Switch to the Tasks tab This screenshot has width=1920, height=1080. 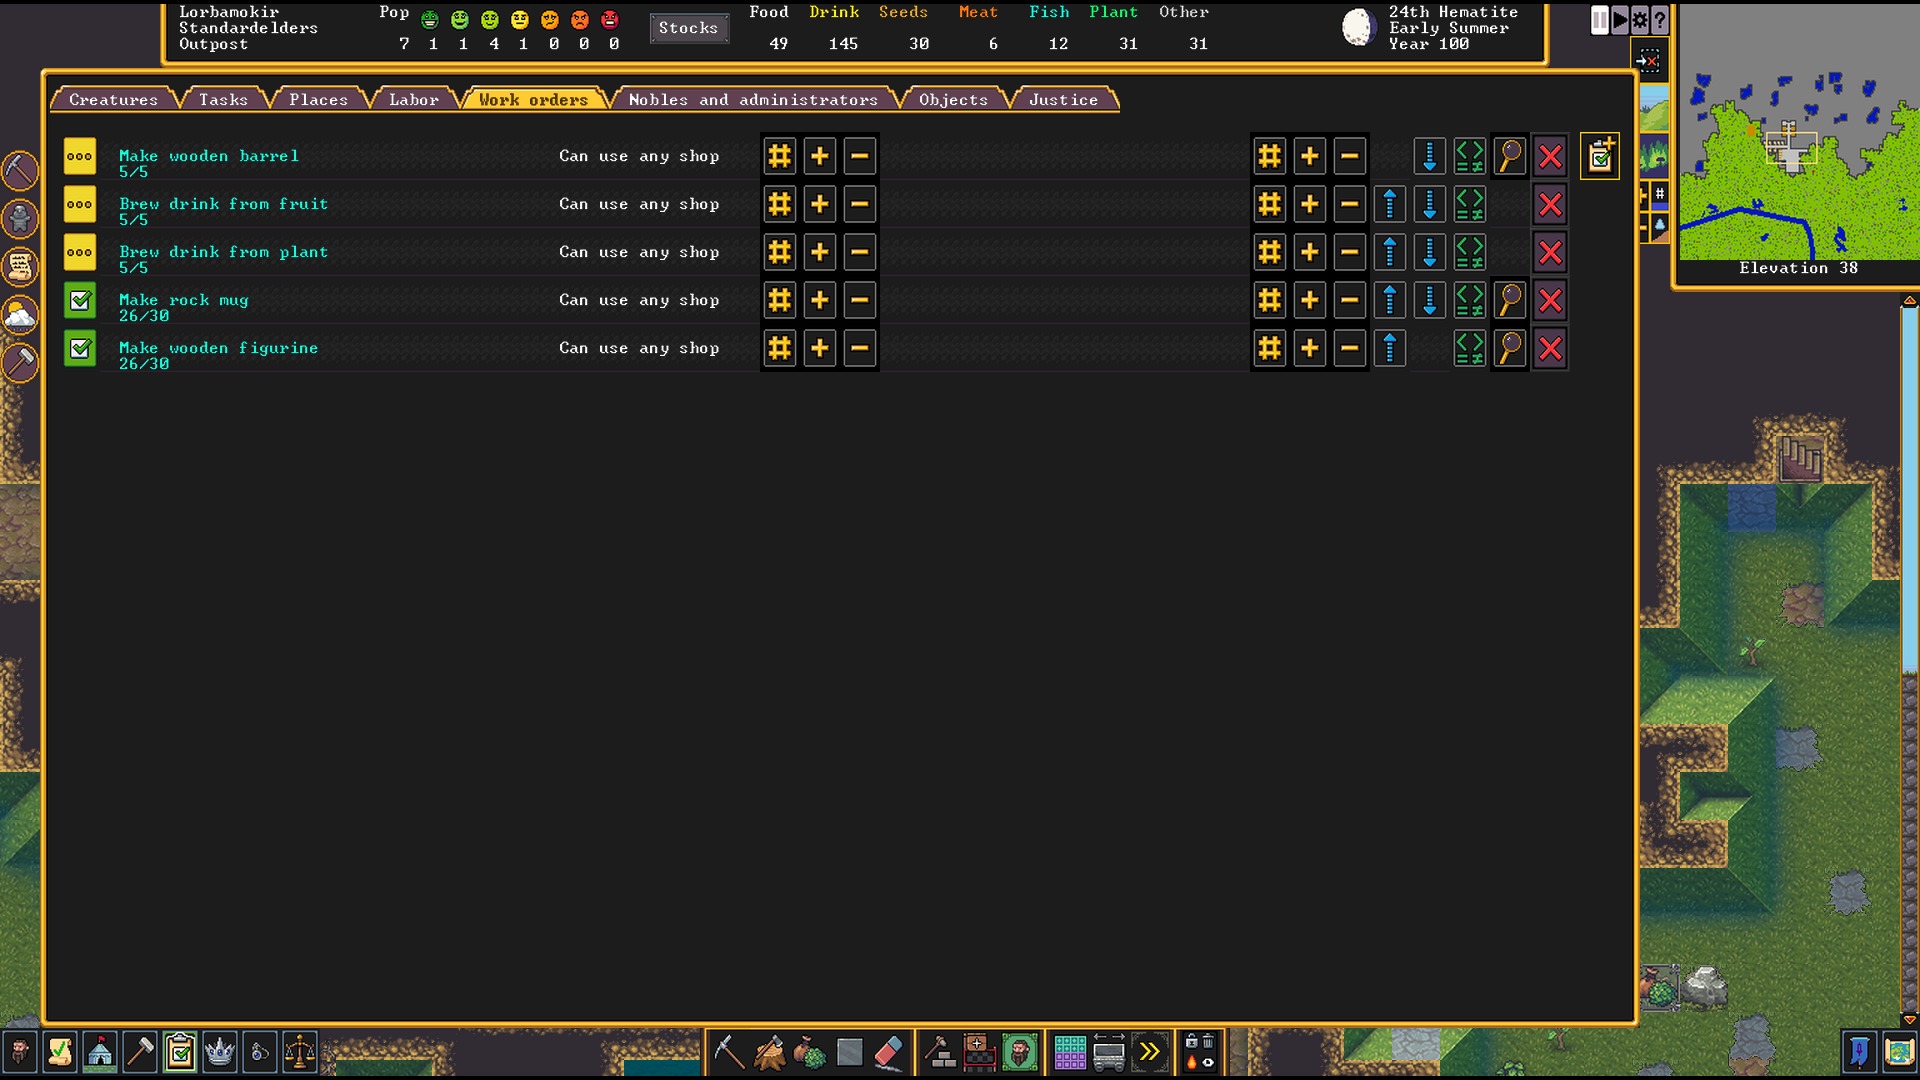[223, 99]
